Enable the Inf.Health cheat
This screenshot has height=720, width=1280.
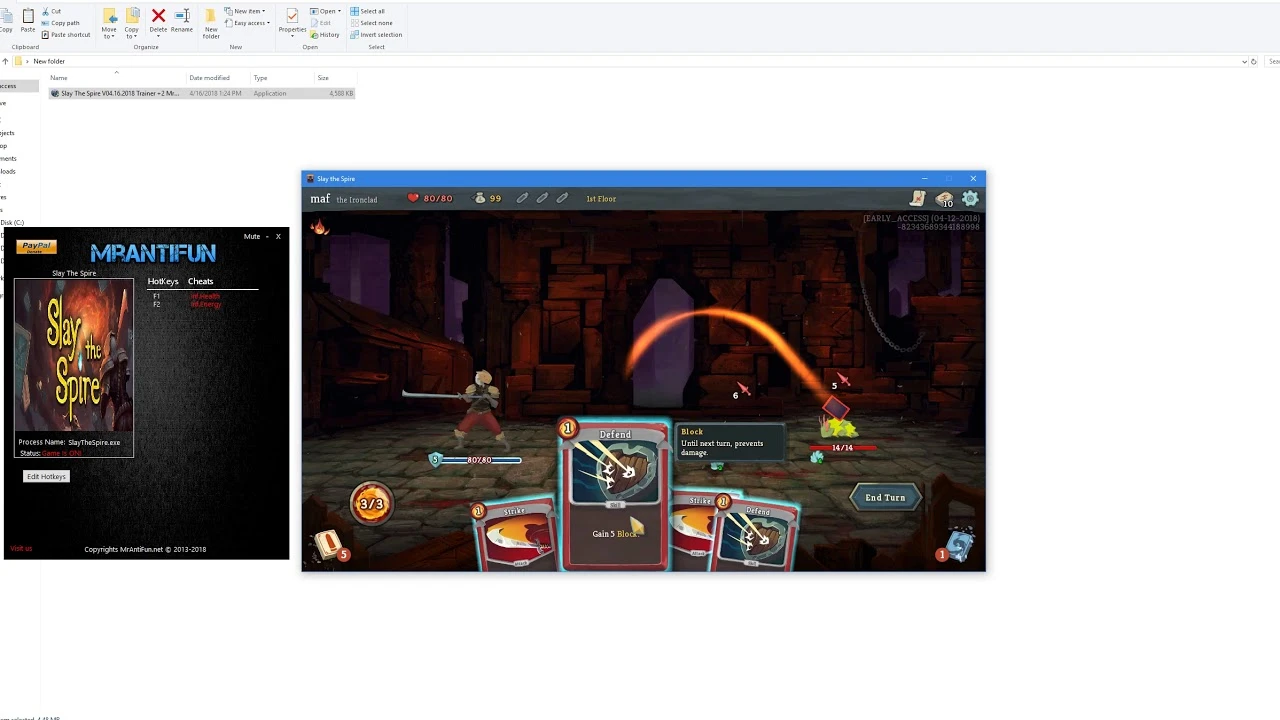pyautogui.click(x=205, y=296)
